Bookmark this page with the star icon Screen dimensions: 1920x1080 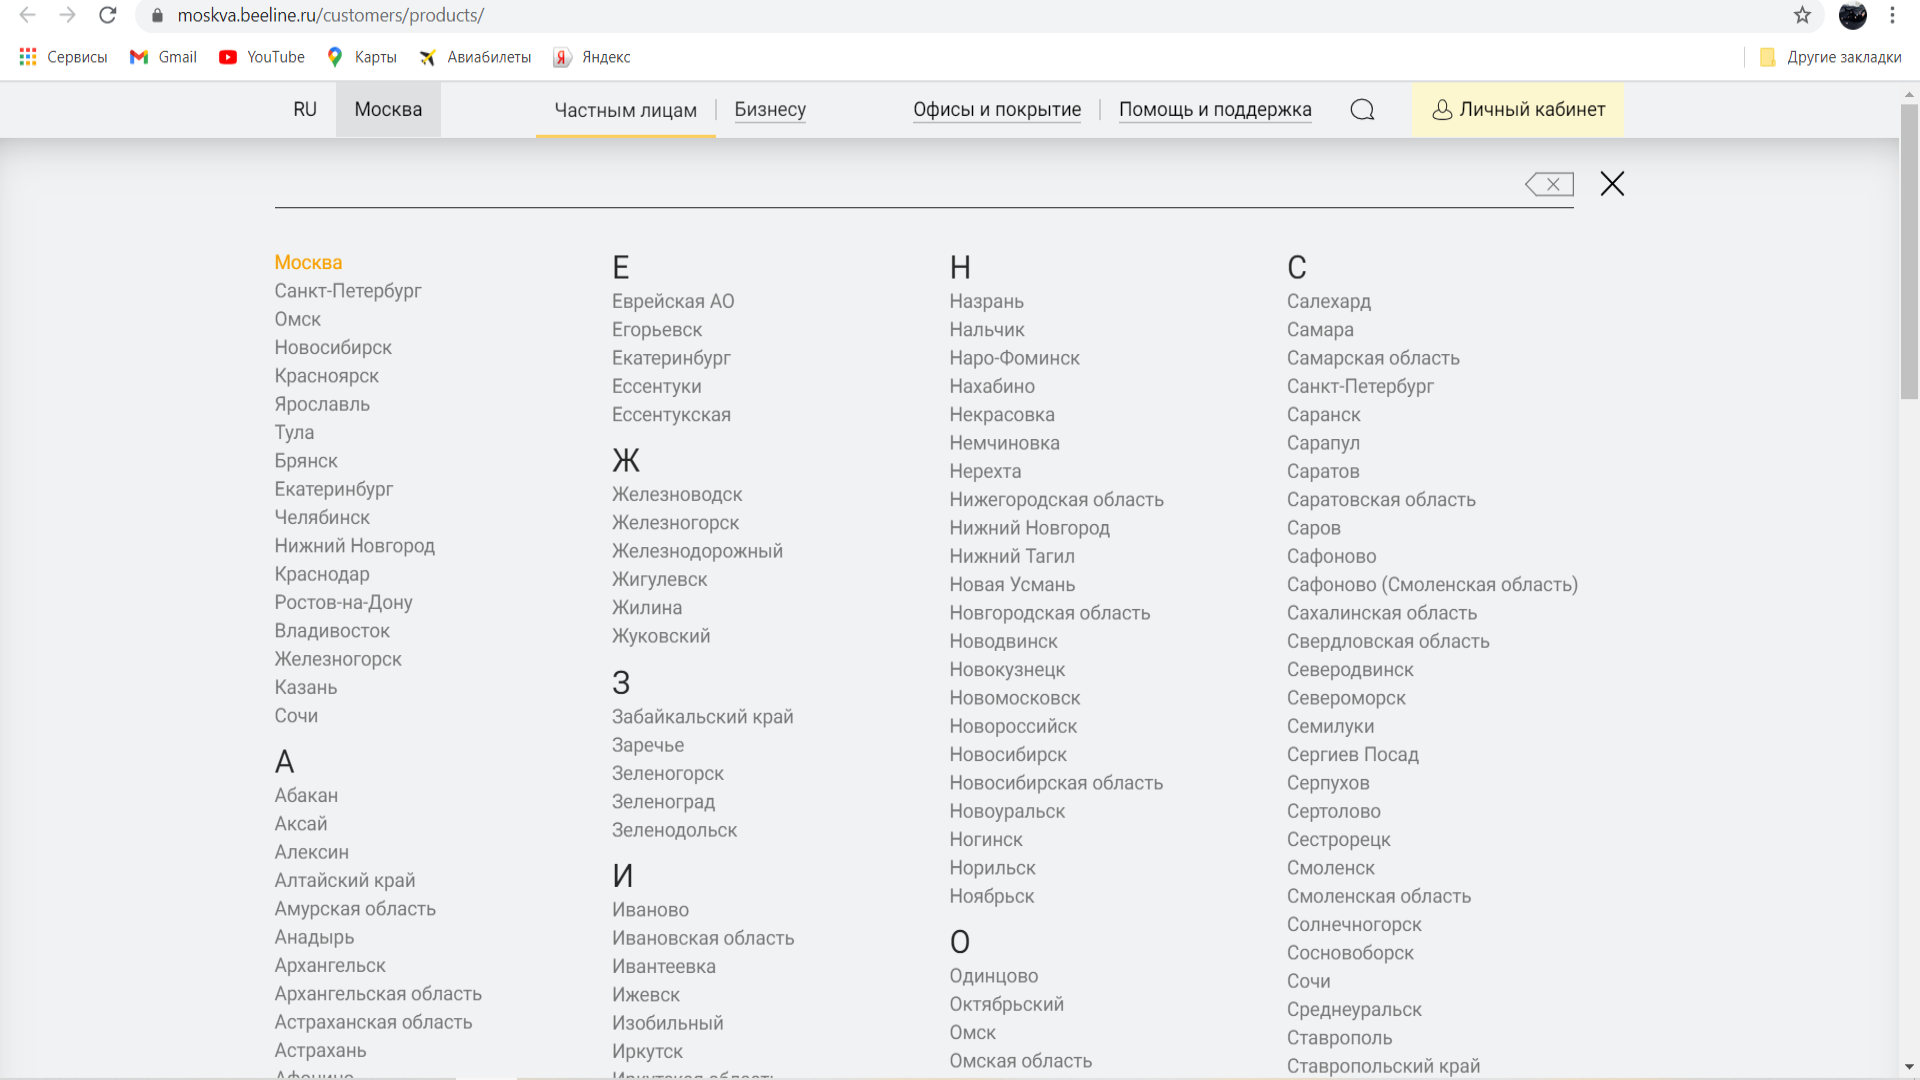point(1802,15)
